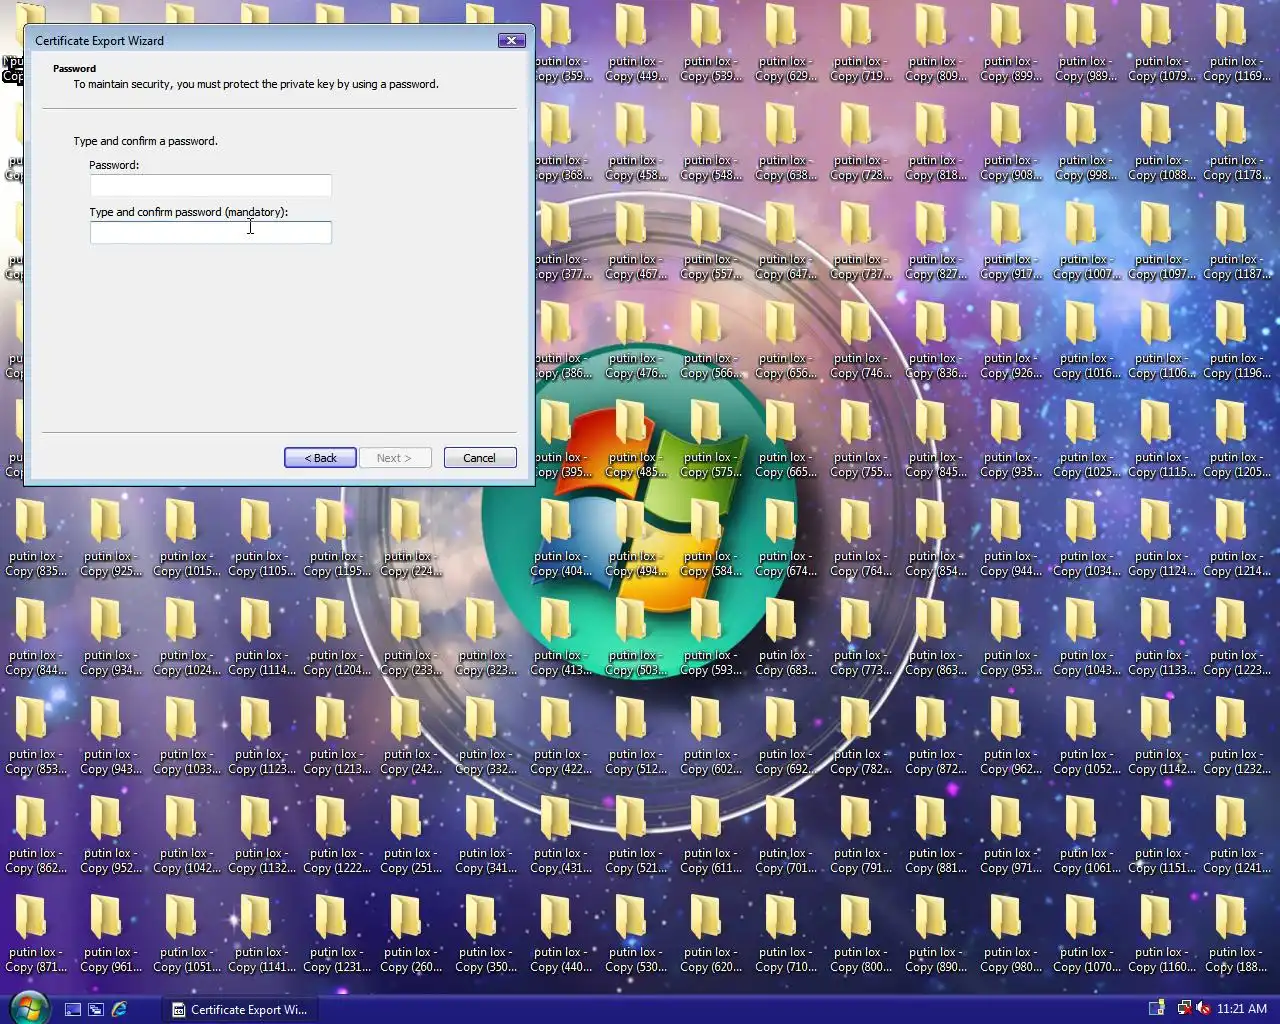The height and width of the screenshot is (1024, 1280).
Task: Select folder putin lox - Copy (818...
Action: pos(936,143)
